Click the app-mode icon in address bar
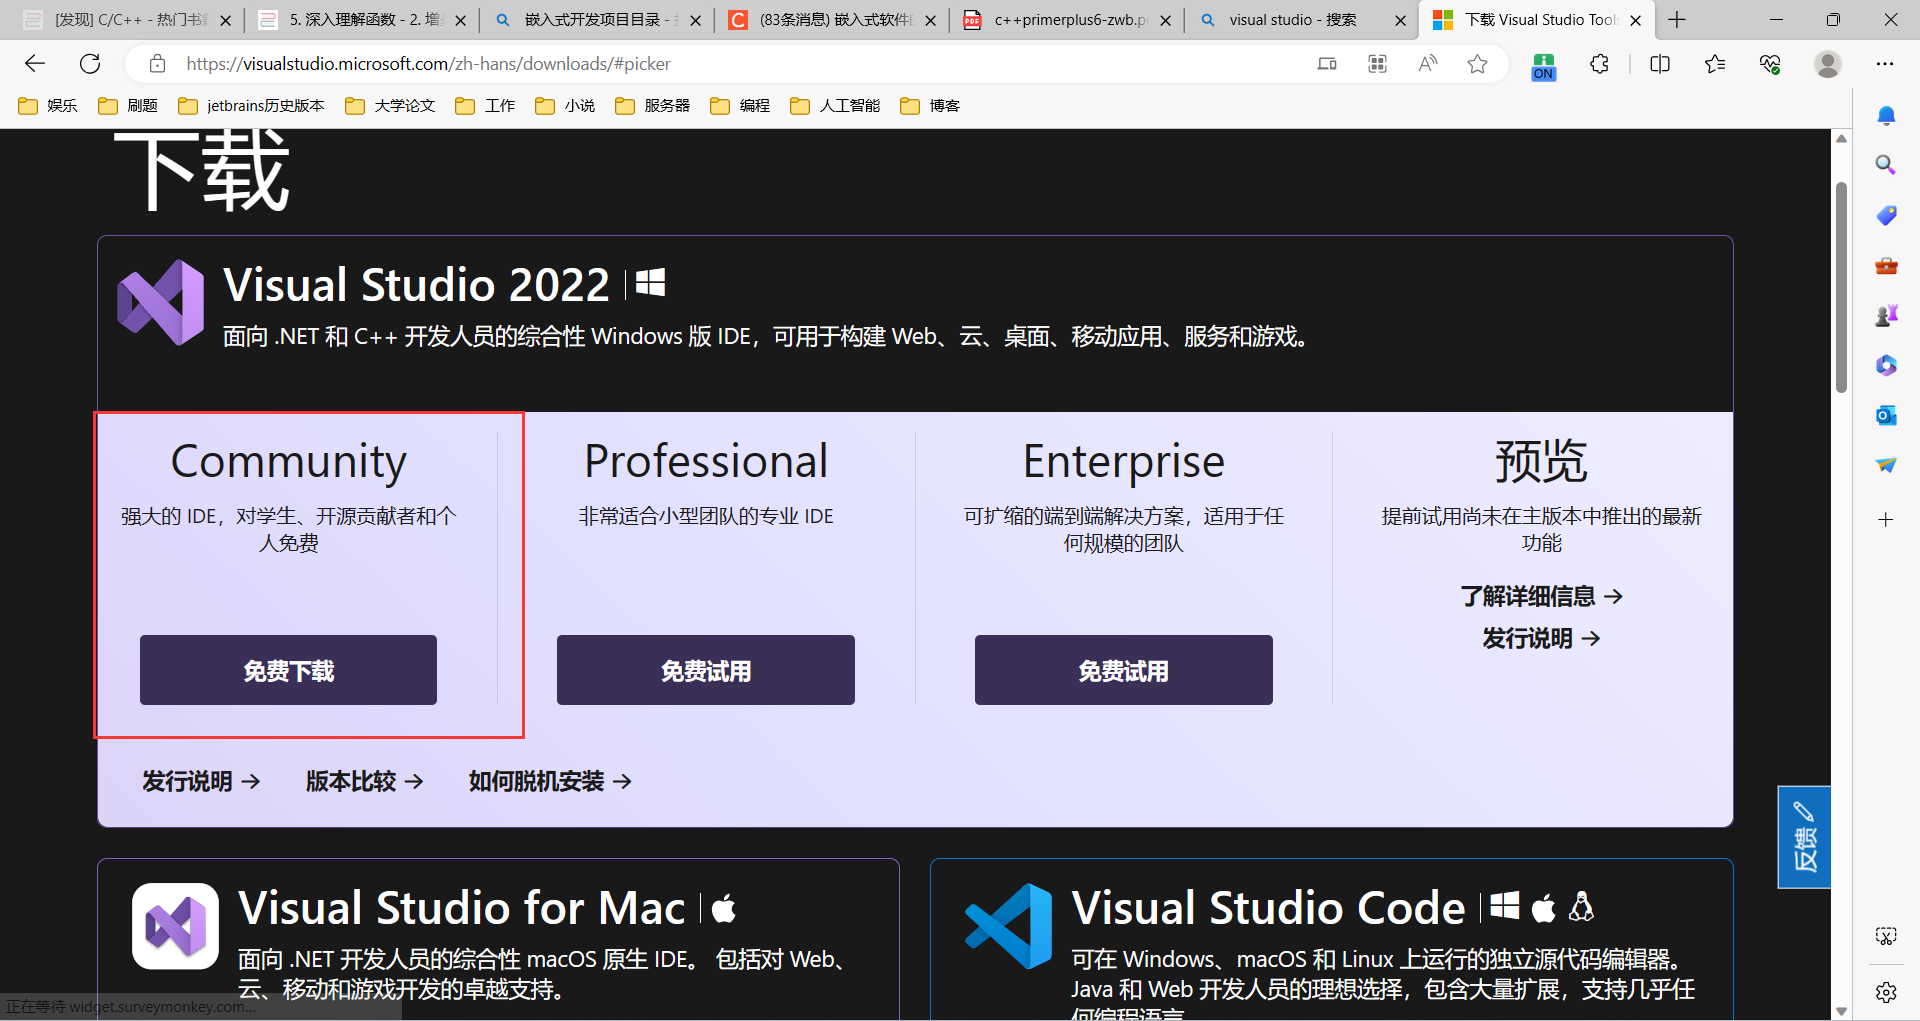Image resolution: width=1920 pixels, height=1021 pixels. click(1327, 64)
